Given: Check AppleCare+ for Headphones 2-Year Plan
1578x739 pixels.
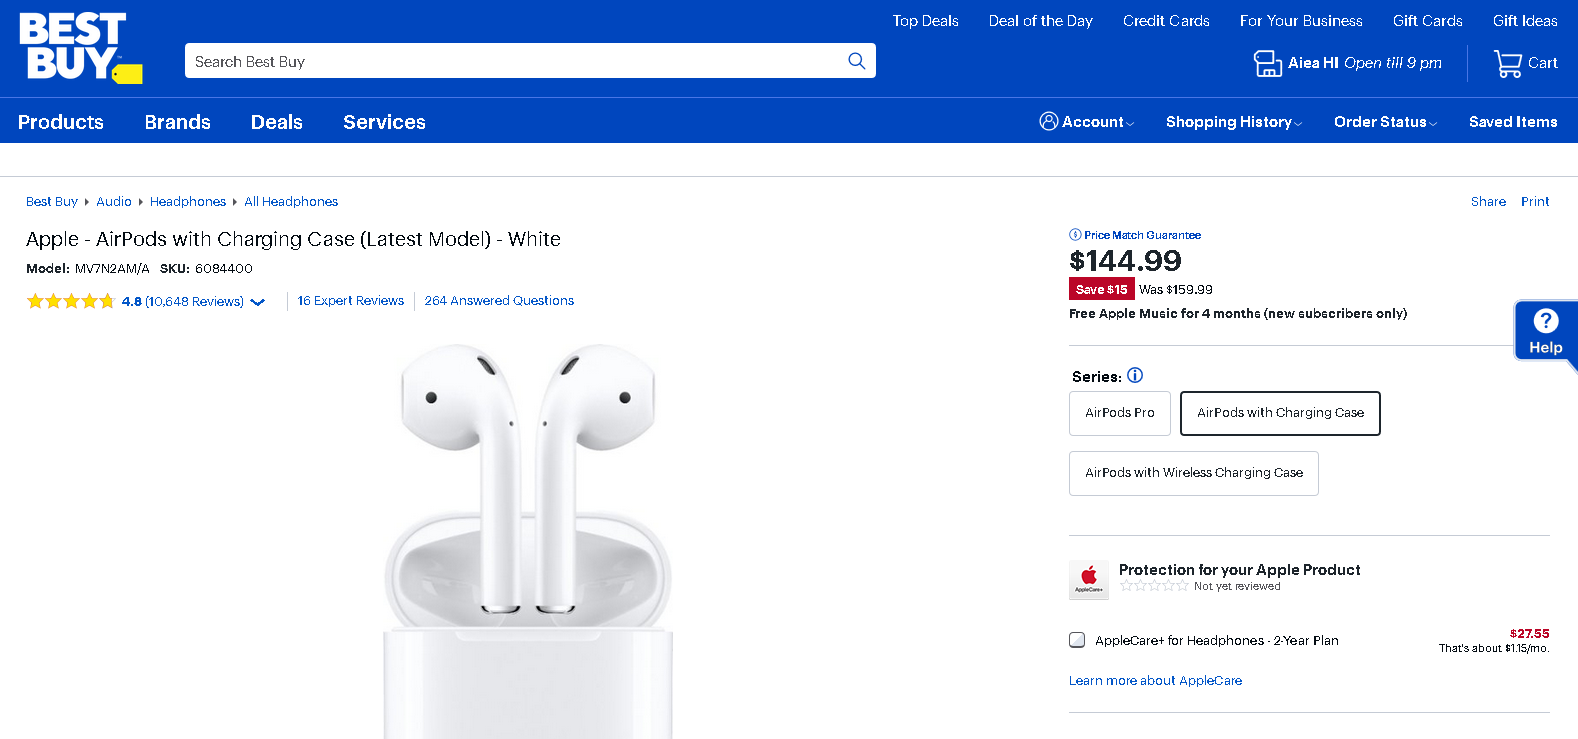Looking at the screenshot, I should coord(1077,640).
